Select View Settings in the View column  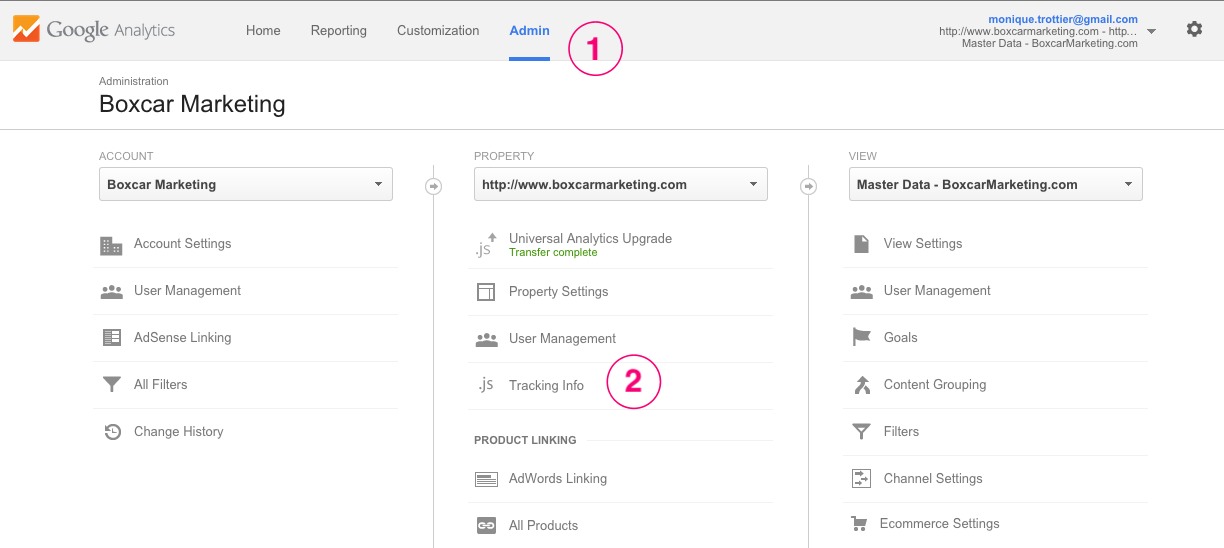[922, 244]
